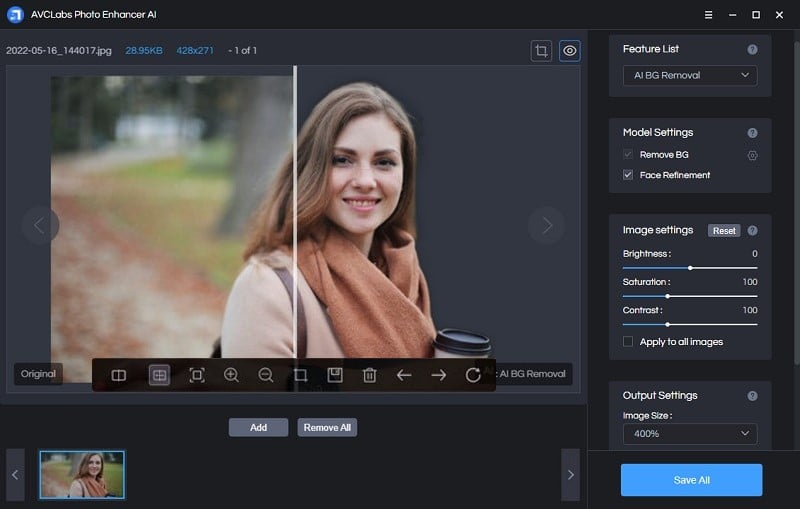
Task: Zoom out using the magnifier minus icon
Action: tap(266, 375)
